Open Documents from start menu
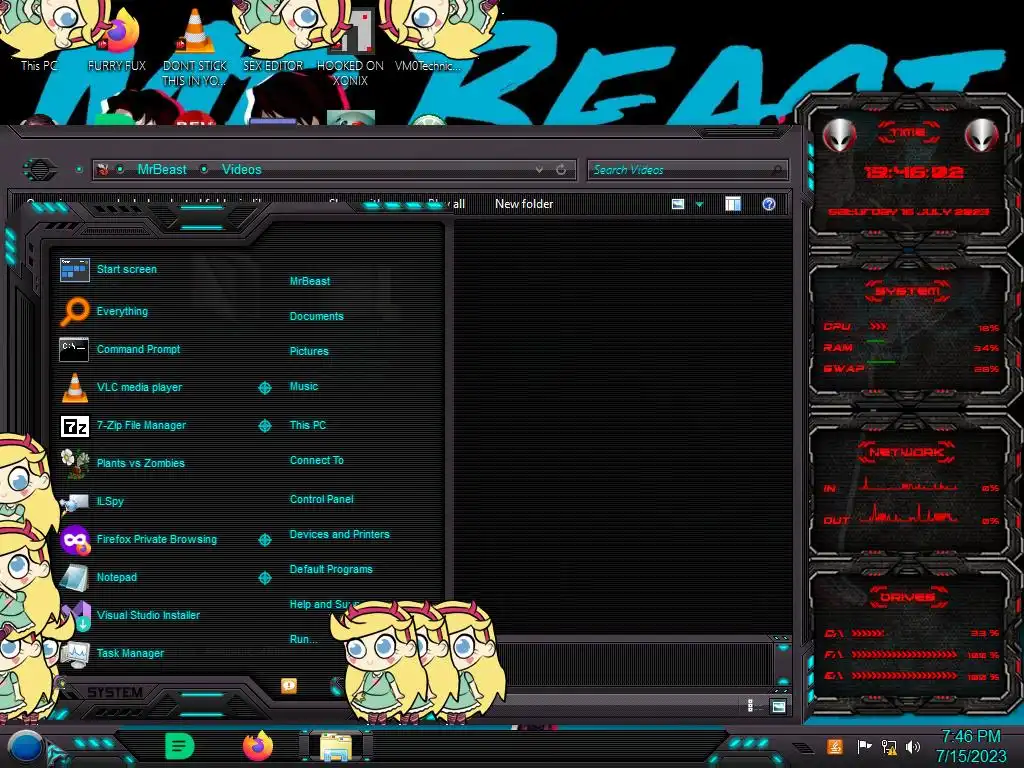 [x=317, y=316]
